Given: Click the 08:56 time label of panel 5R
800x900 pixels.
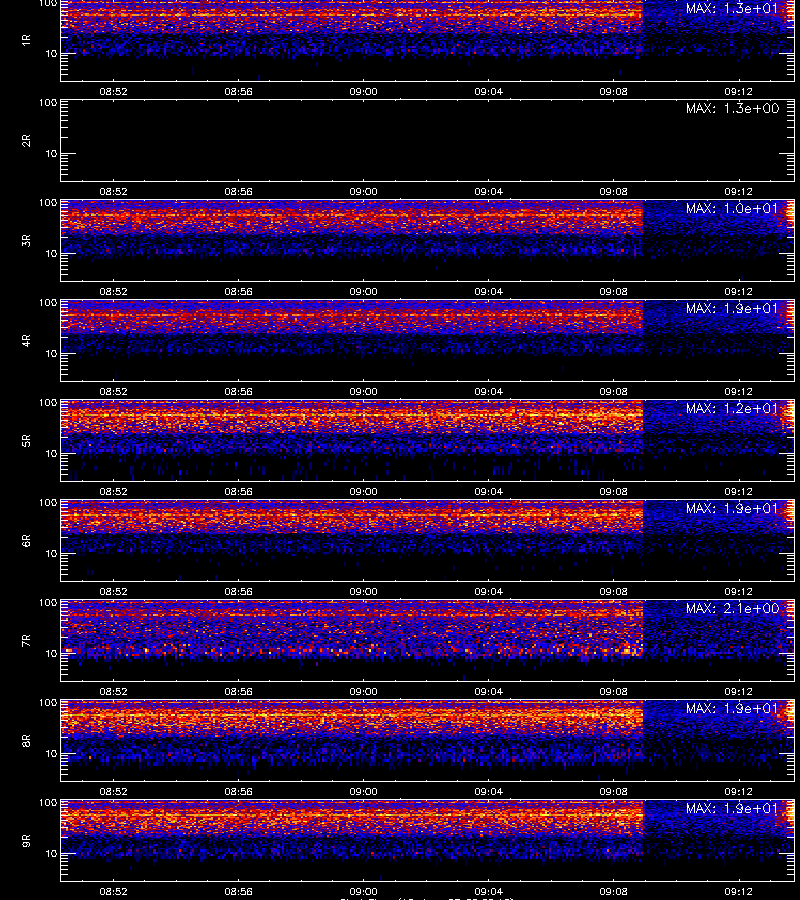Looking at the screenshot, I should coord(238,492).
